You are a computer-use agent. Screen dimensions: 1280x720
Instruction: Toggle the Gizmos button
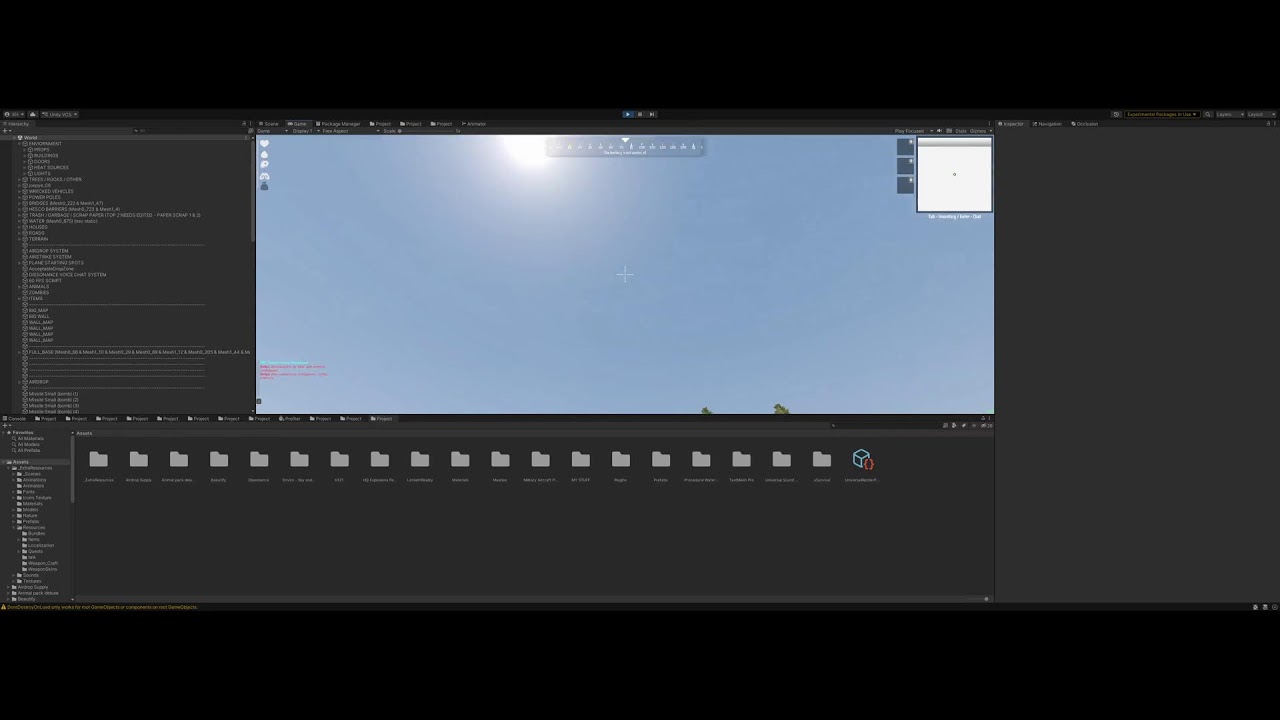[977, 131]
